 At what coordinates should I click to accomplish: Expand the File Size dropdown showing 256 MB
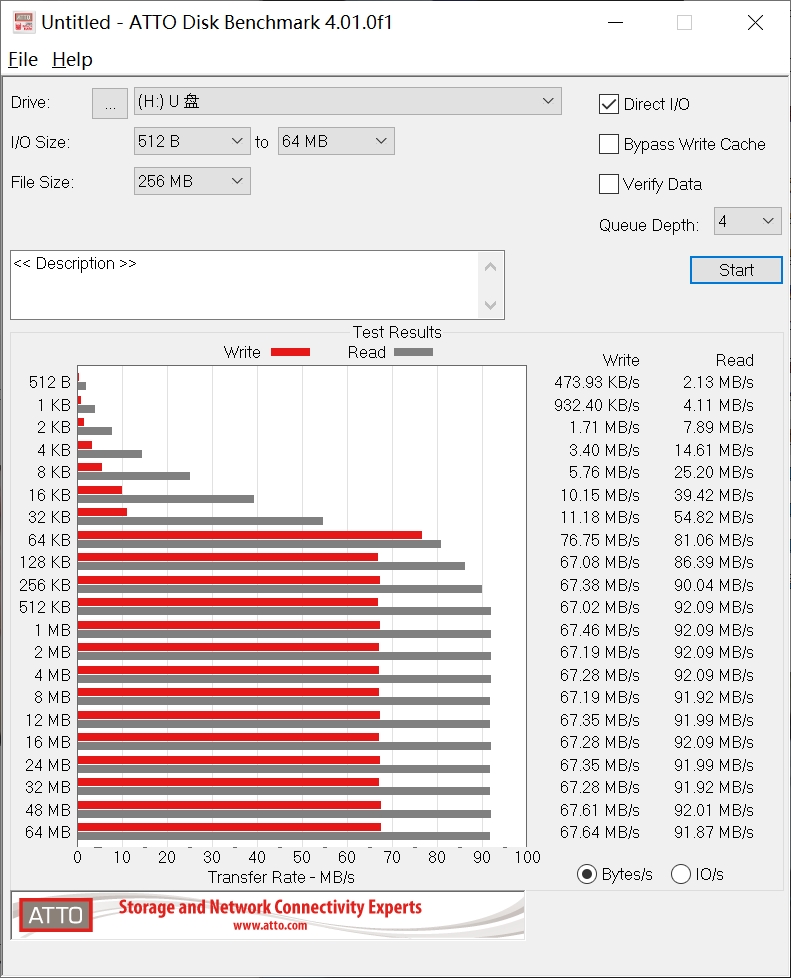pyautogui.click(x=192, y=181)
